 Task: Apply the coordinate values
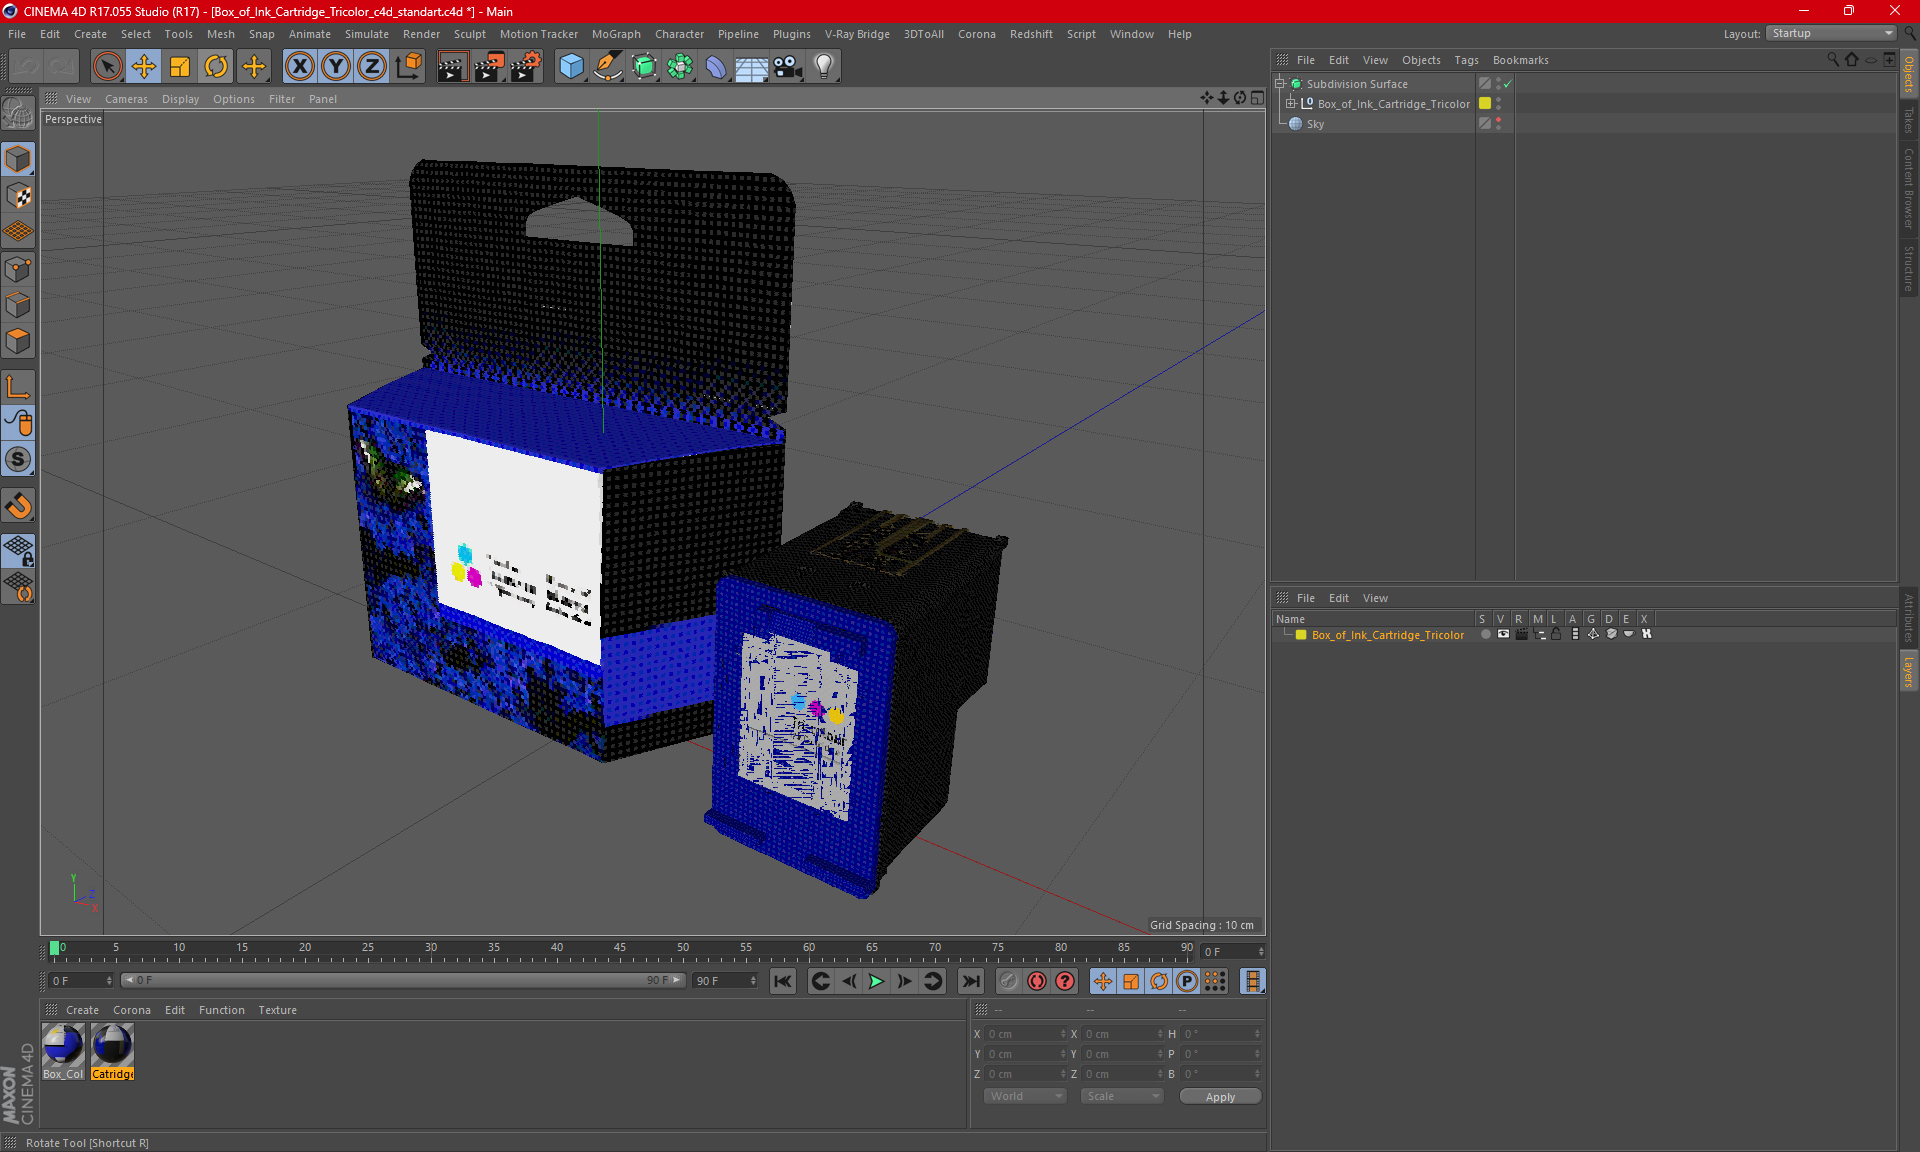[1220, 1097]
